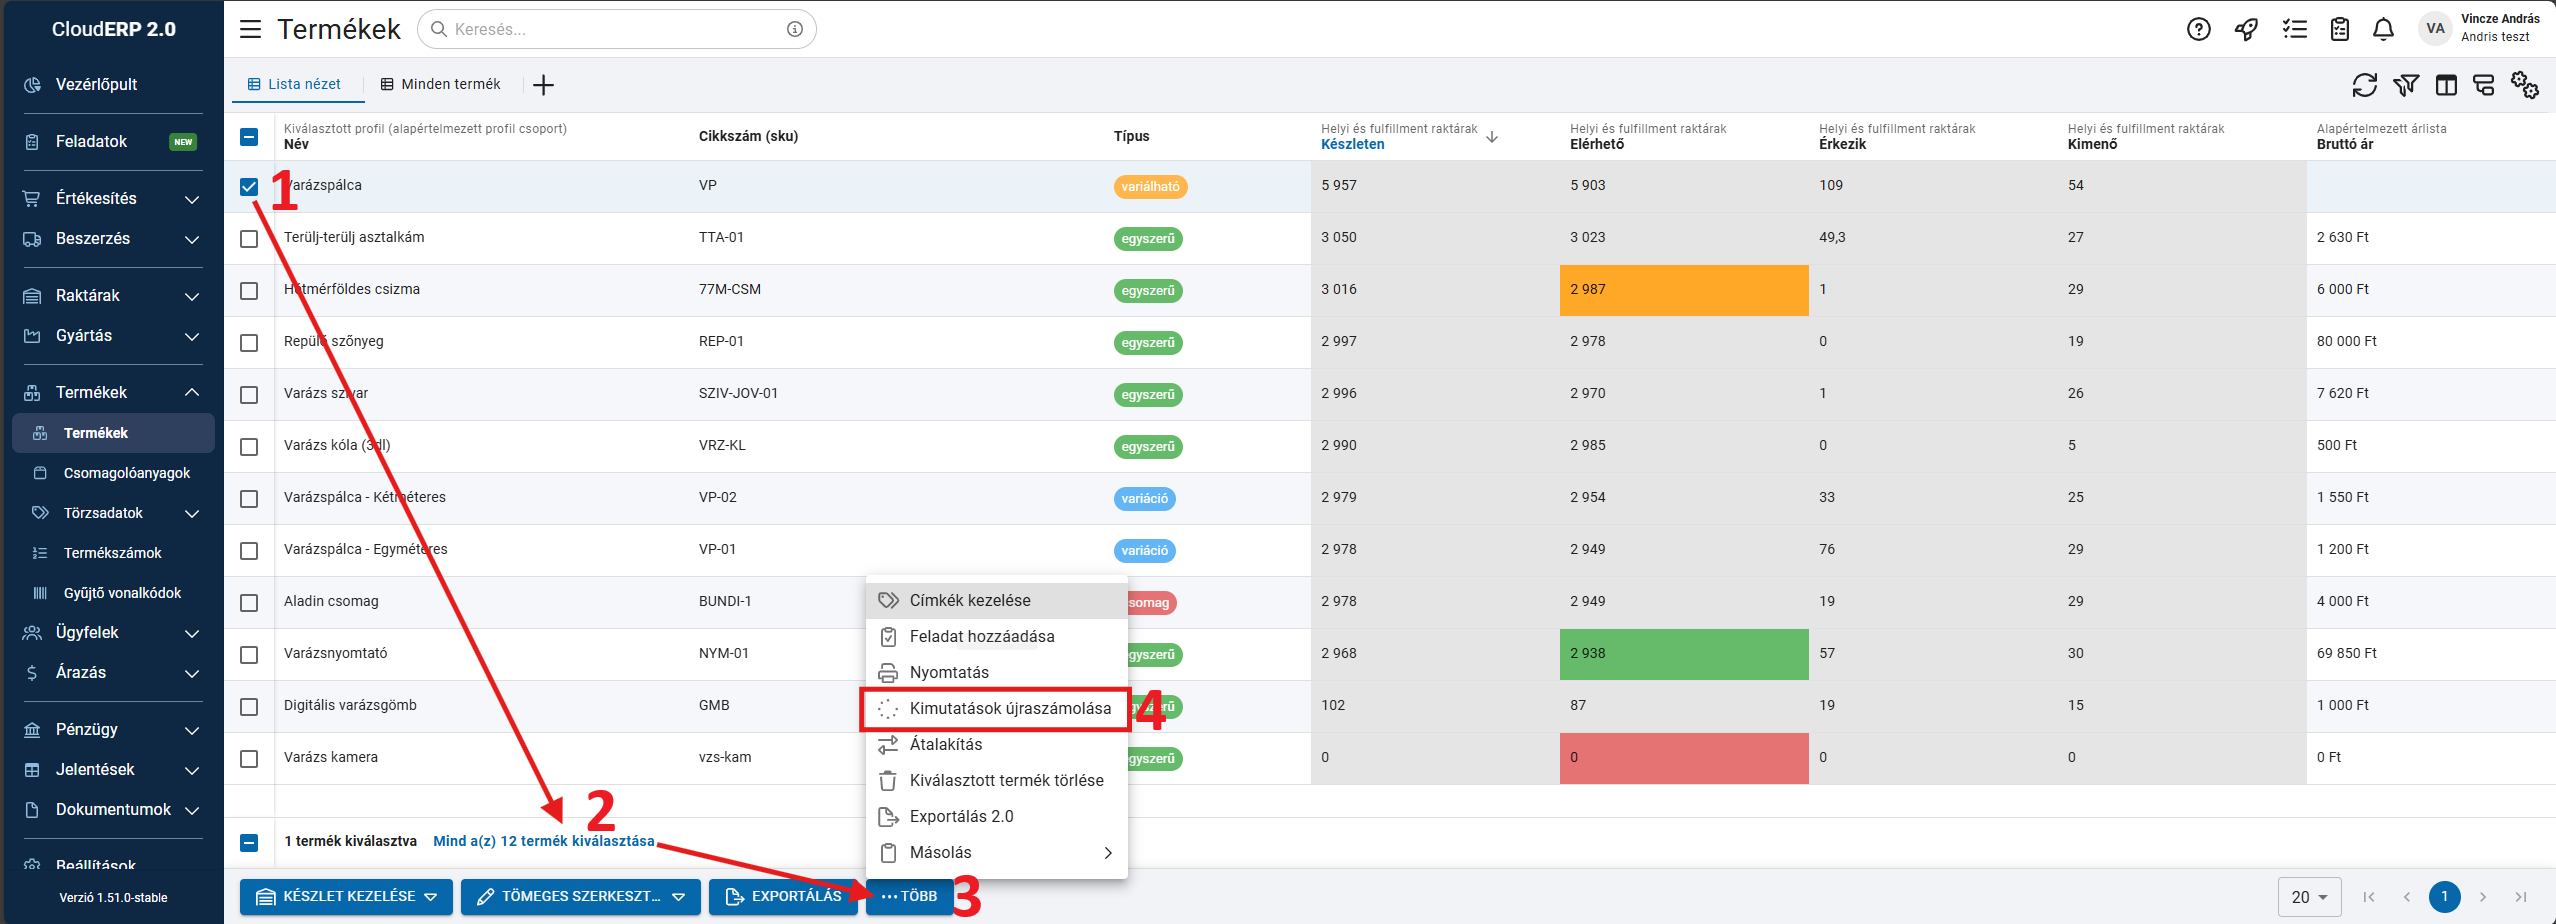Switch to the Minden termék tab
The height and width of the screenshot is (924, 2556).
[x=441, y=85]
